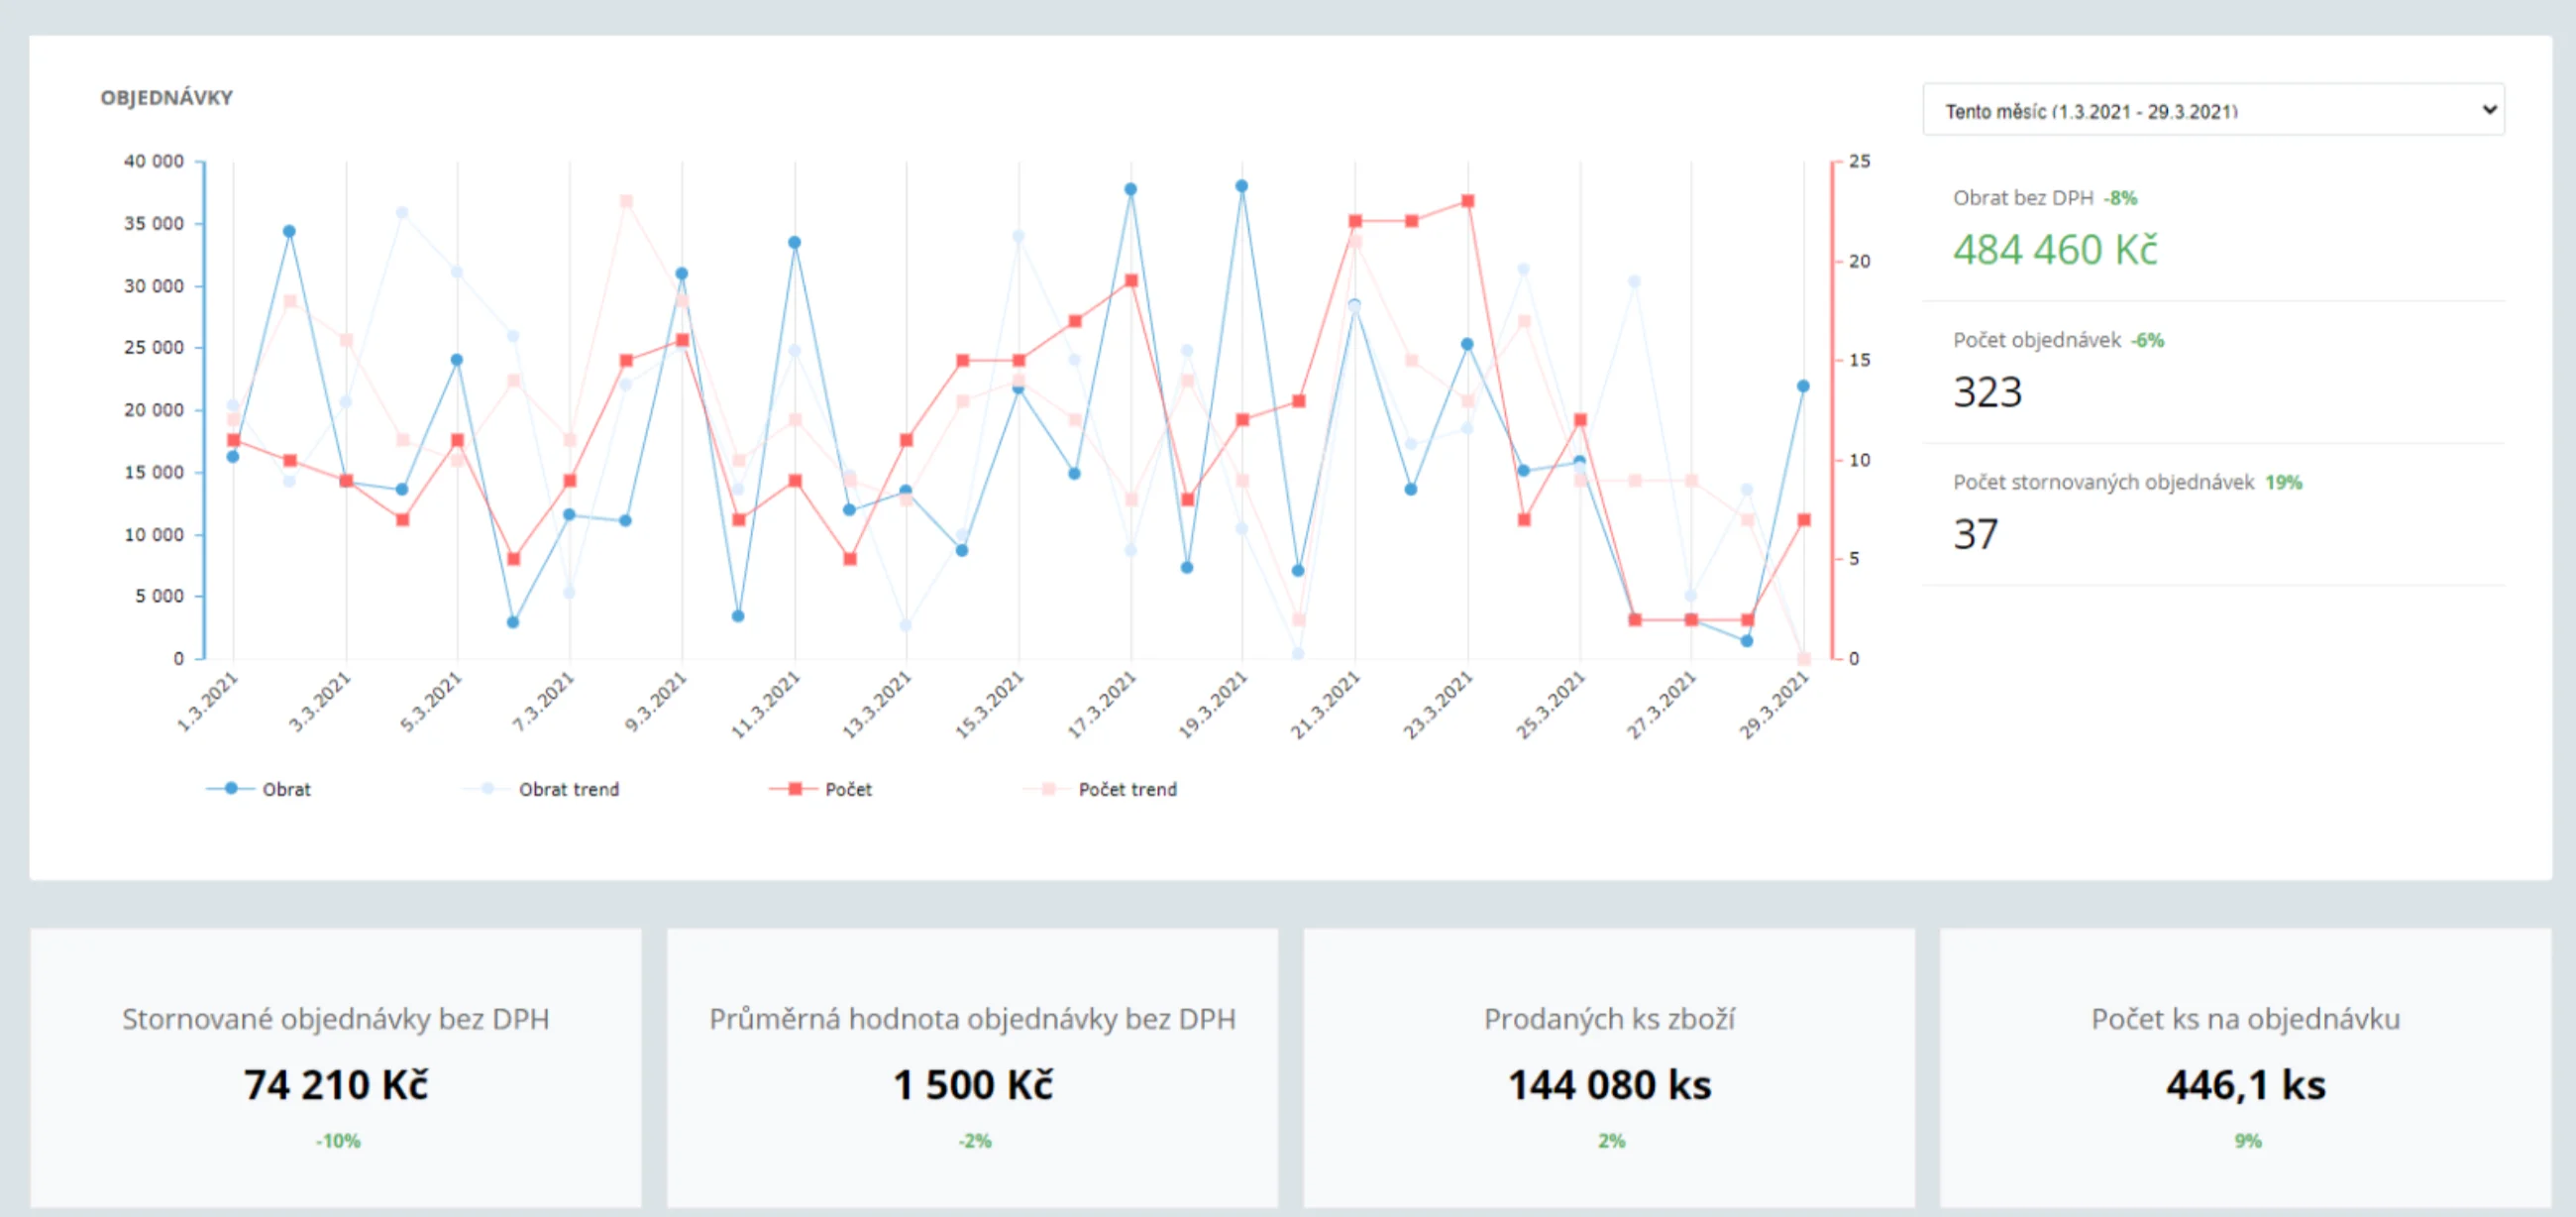Click the pale Obrat trend legend marker
The image size is (2576, 1217).
tap(488, 788)
